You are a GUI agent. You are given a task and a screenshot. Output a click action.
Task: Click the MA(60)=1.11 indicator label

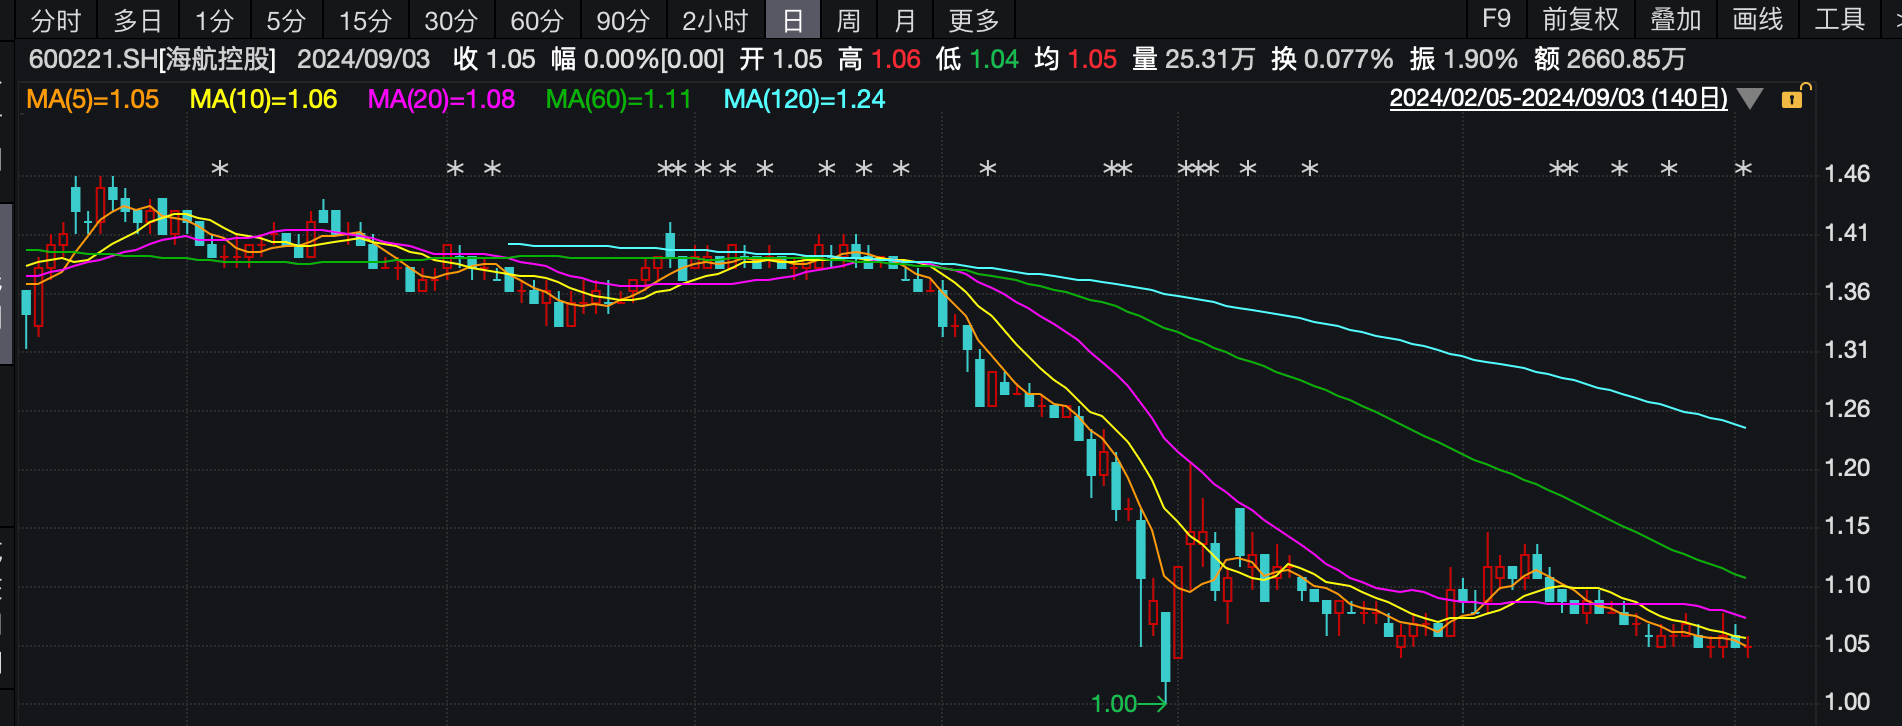click(x=618, y=99)
